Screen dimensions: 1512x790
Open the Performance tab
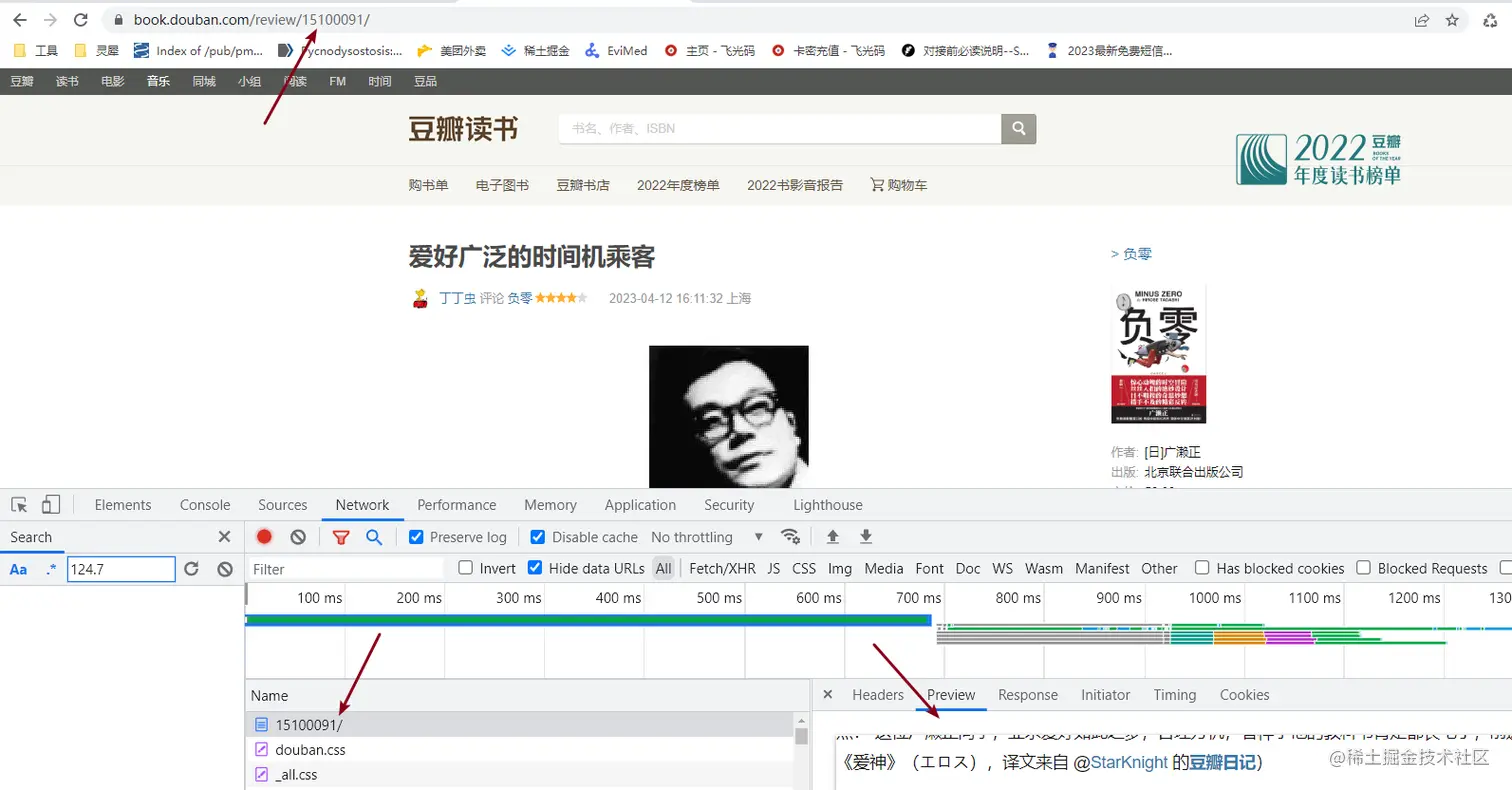pos(457,505)
